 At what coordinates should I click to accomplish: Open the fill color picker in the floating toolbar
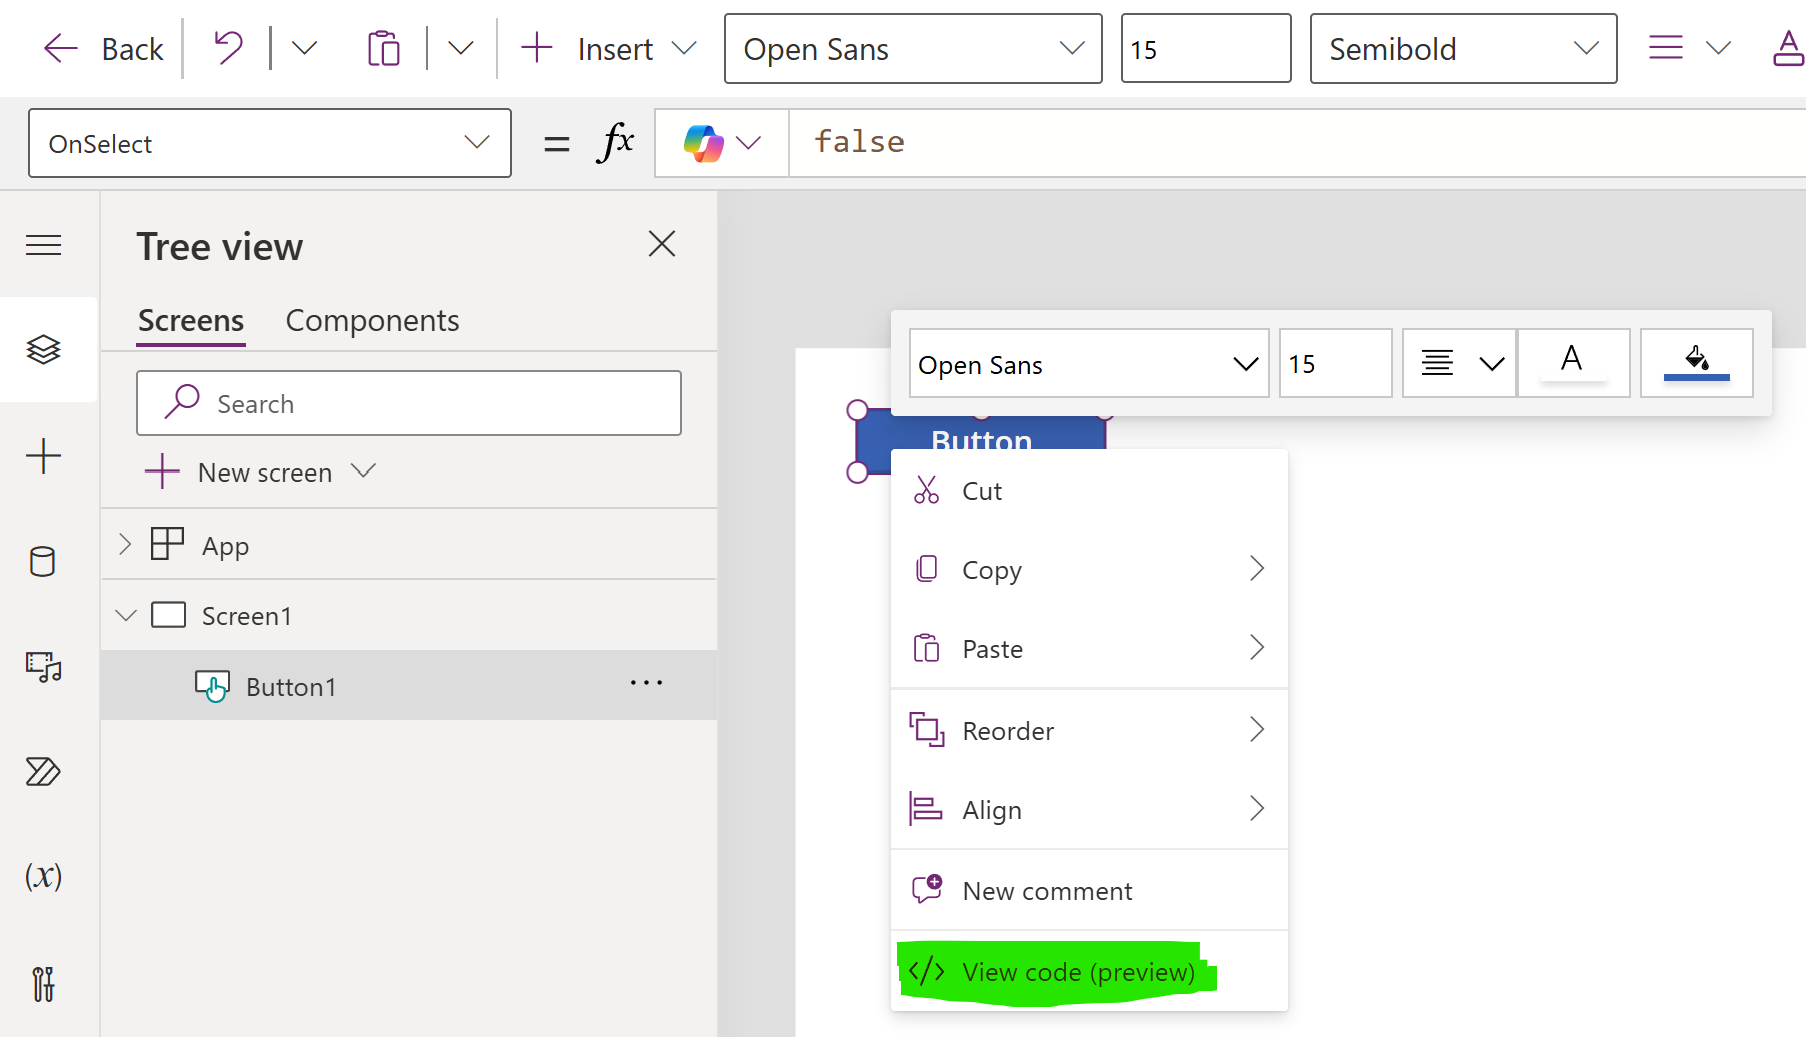click(x=1696, y=362)
